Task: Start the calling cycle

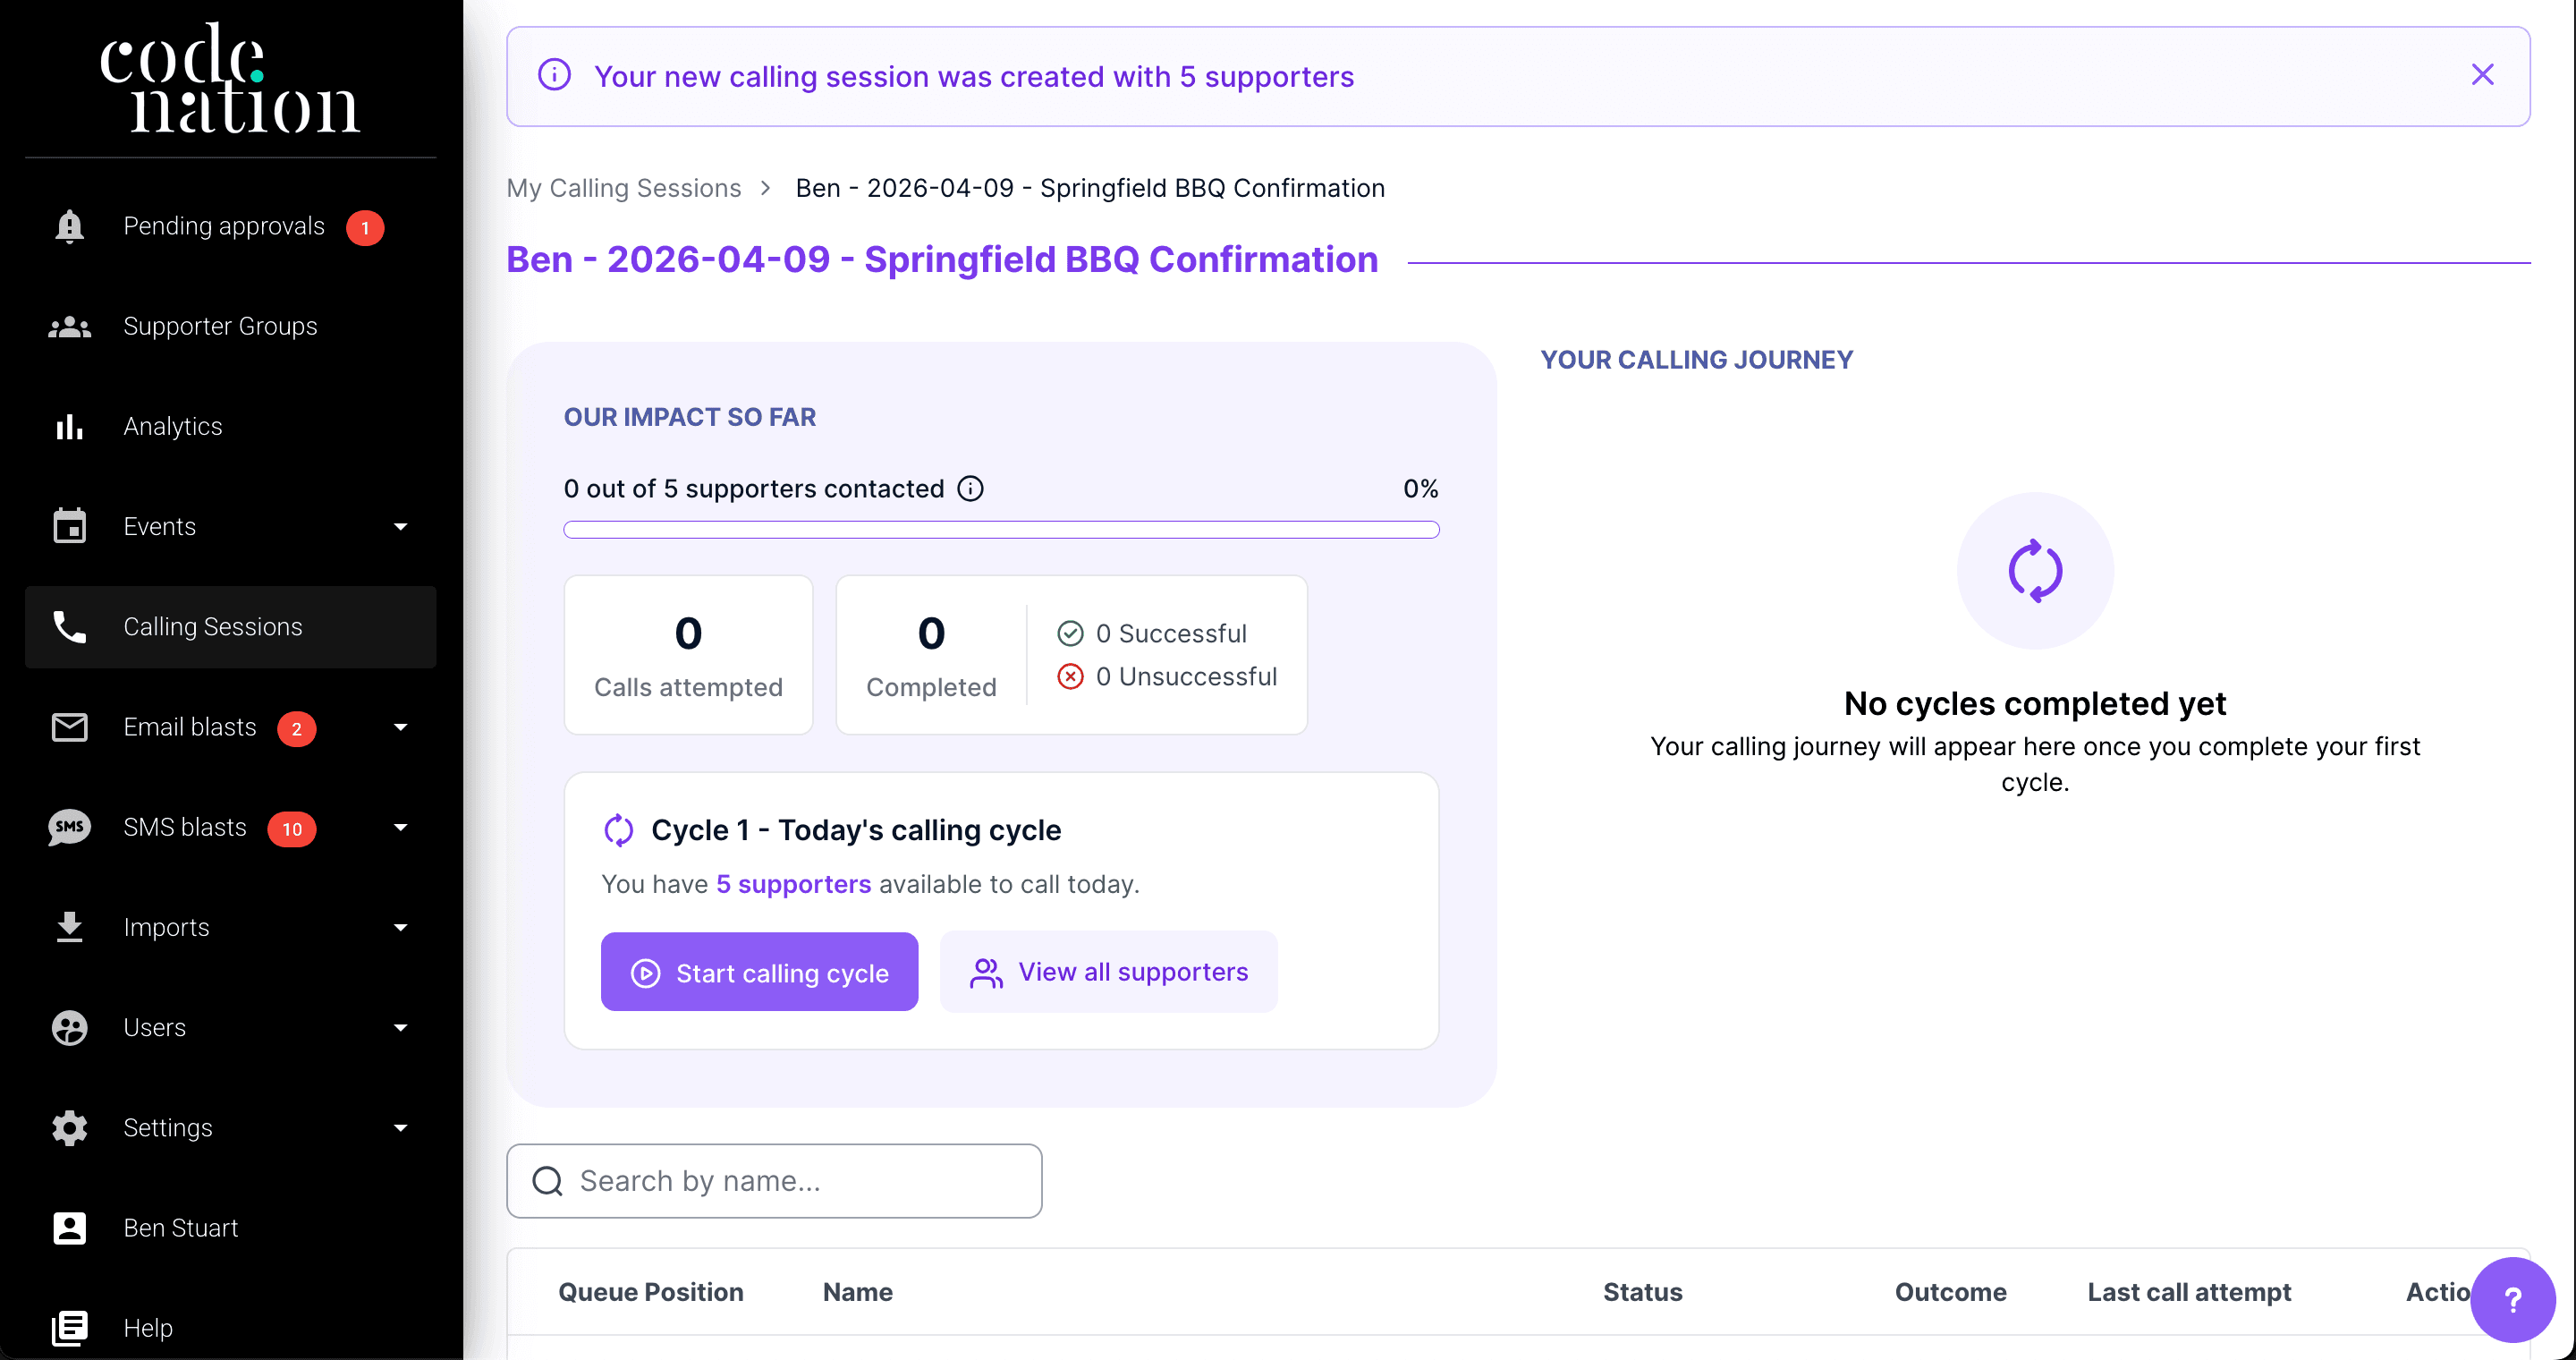Action: click(759, 972)
